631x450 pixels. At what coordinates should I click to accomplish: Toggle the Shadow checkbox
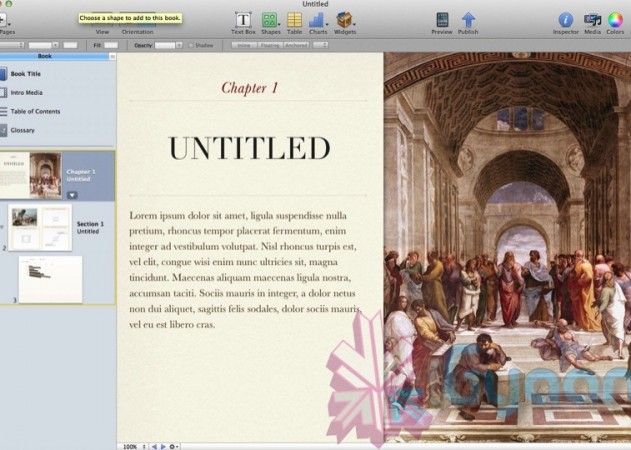(189, 45)
